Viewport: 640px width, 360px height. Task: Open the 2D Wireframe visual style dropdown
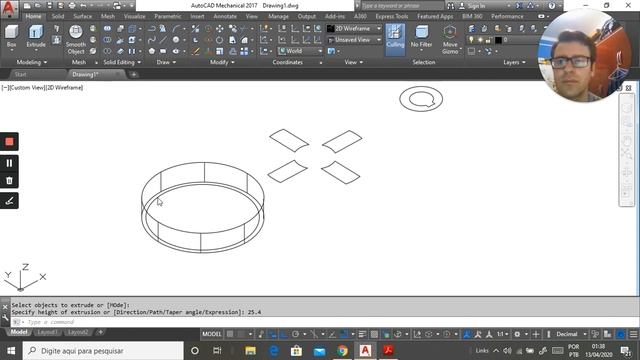354,29
